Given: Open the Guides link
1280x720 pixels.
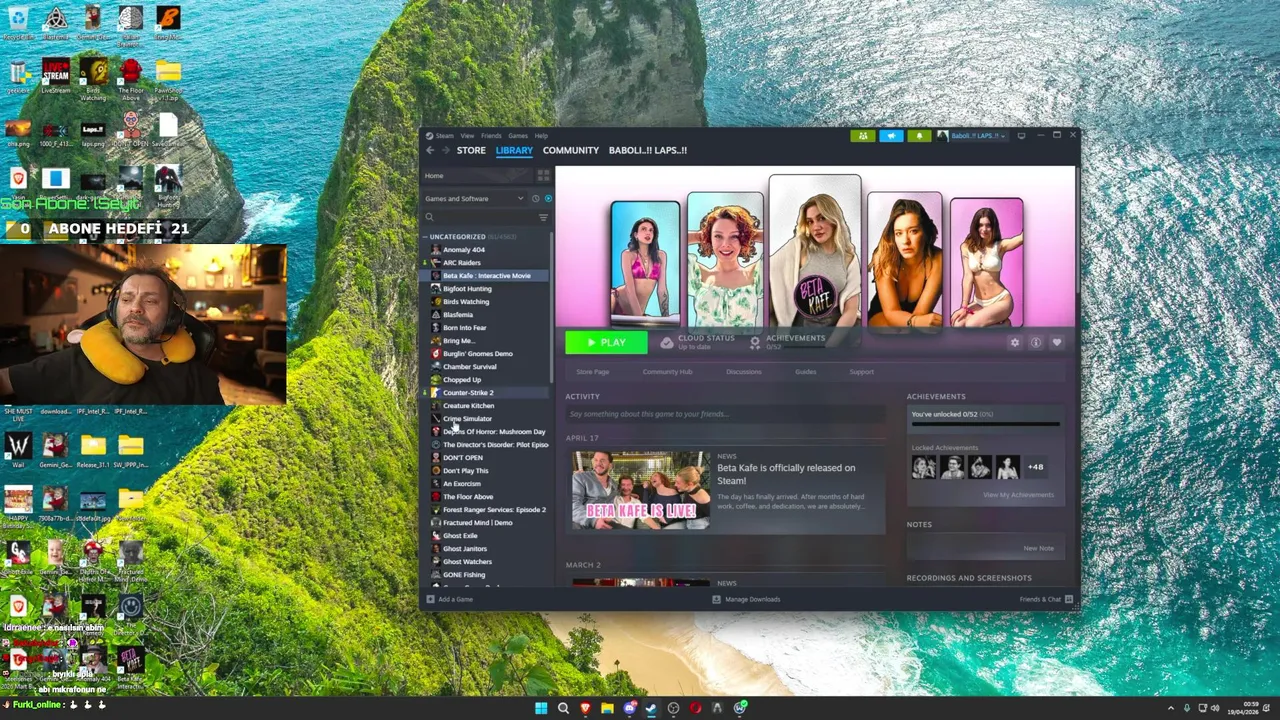Looking at the screenshot, I should 805,372.
